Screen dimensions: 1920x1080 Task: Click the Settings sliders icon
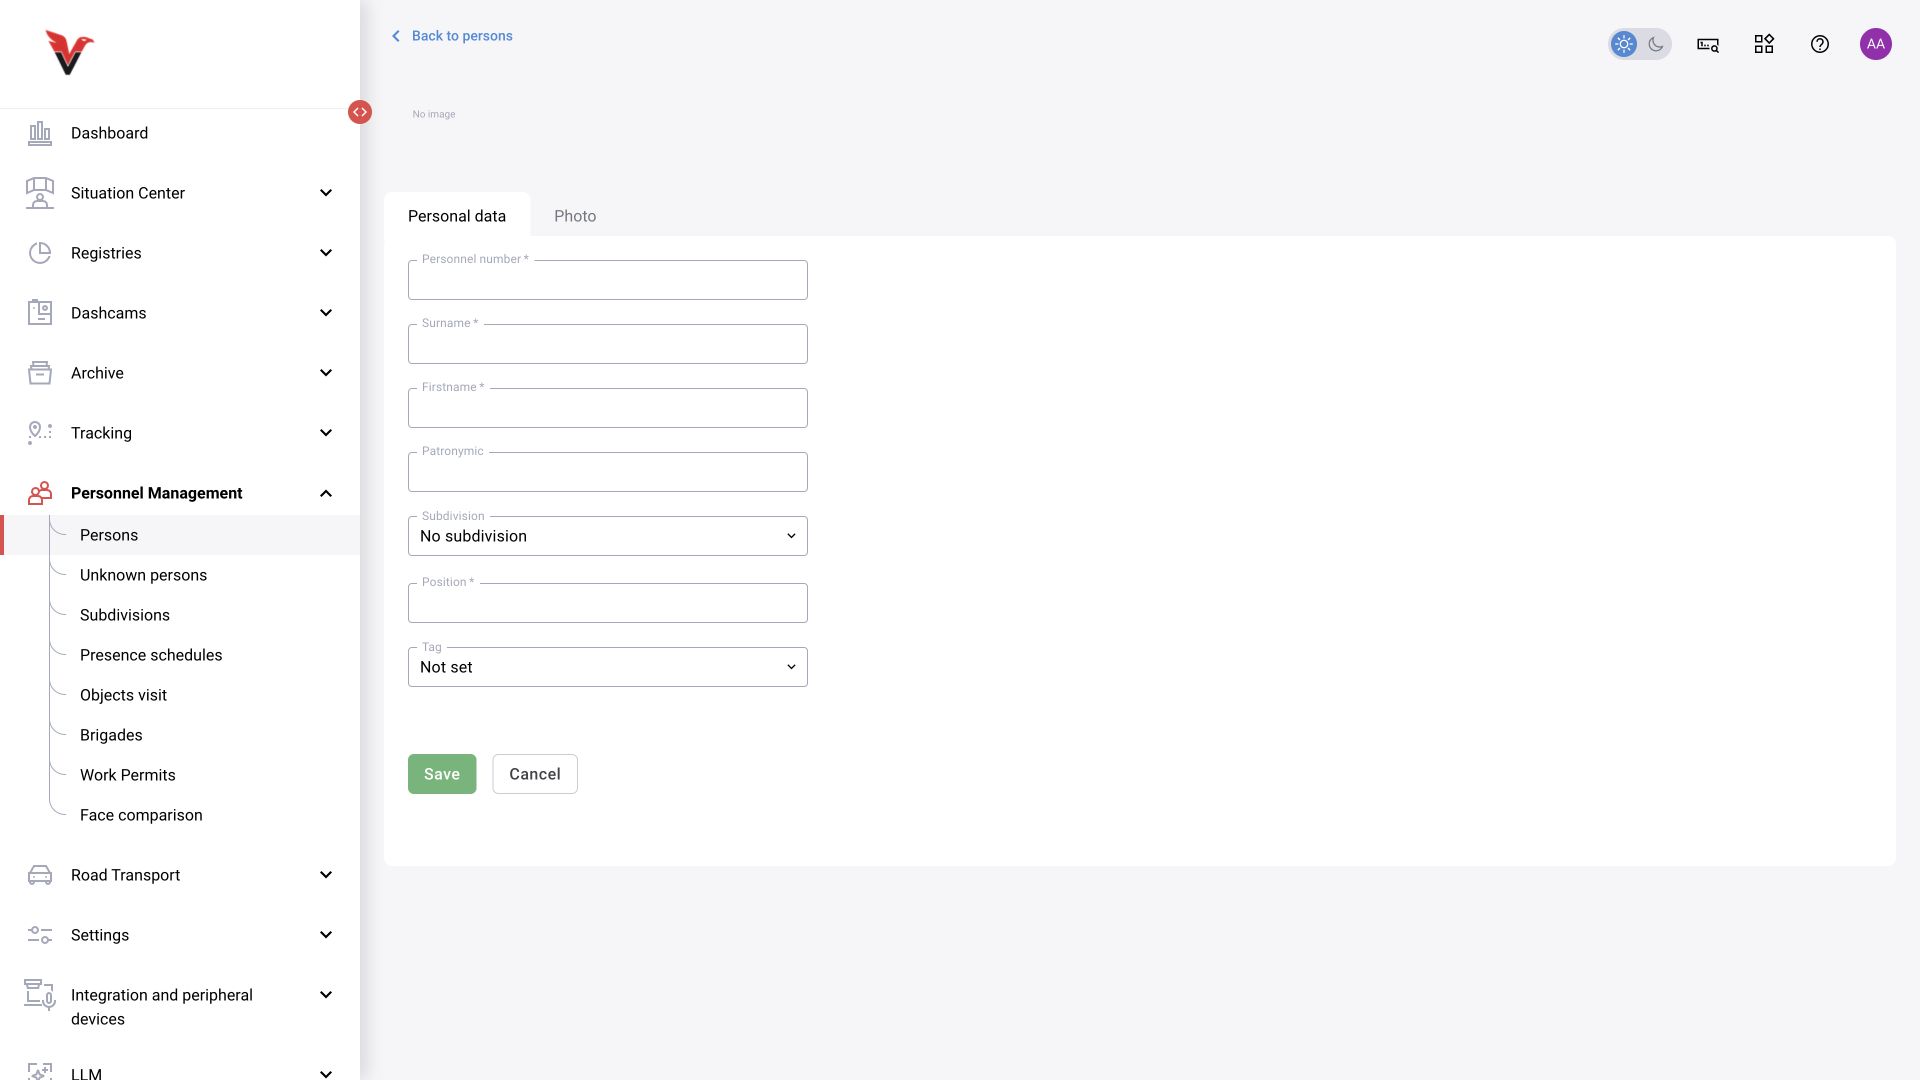(x=40, y=935)
